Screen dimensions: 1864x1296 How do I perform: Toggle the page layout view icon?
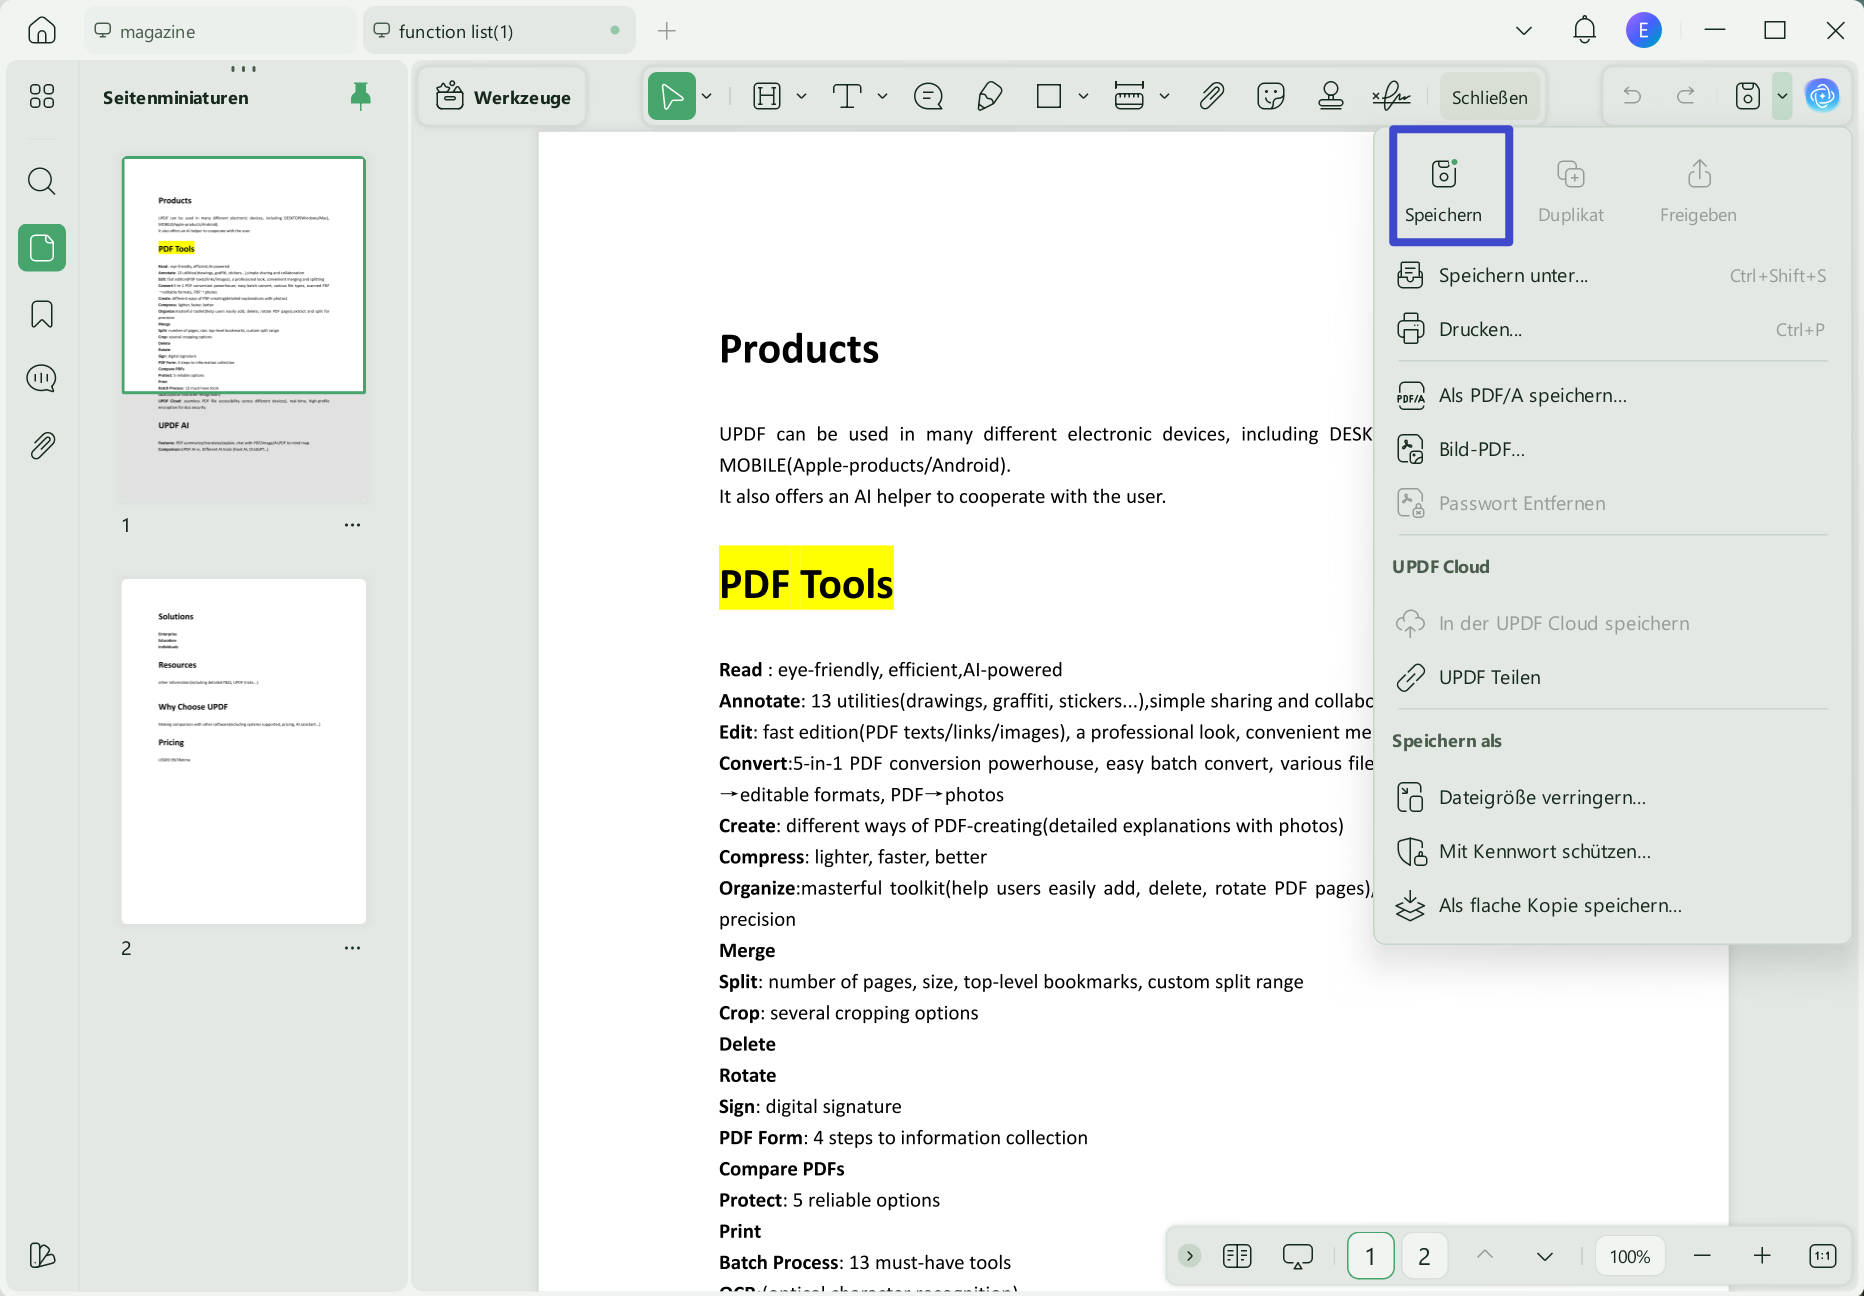tap(1237, 1256)
